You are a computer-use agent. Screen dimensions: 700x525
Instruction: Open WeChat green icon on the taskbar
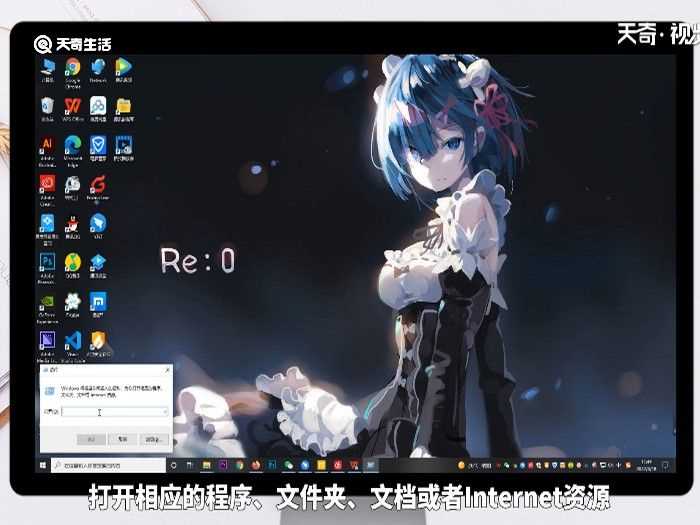[288, 466]
